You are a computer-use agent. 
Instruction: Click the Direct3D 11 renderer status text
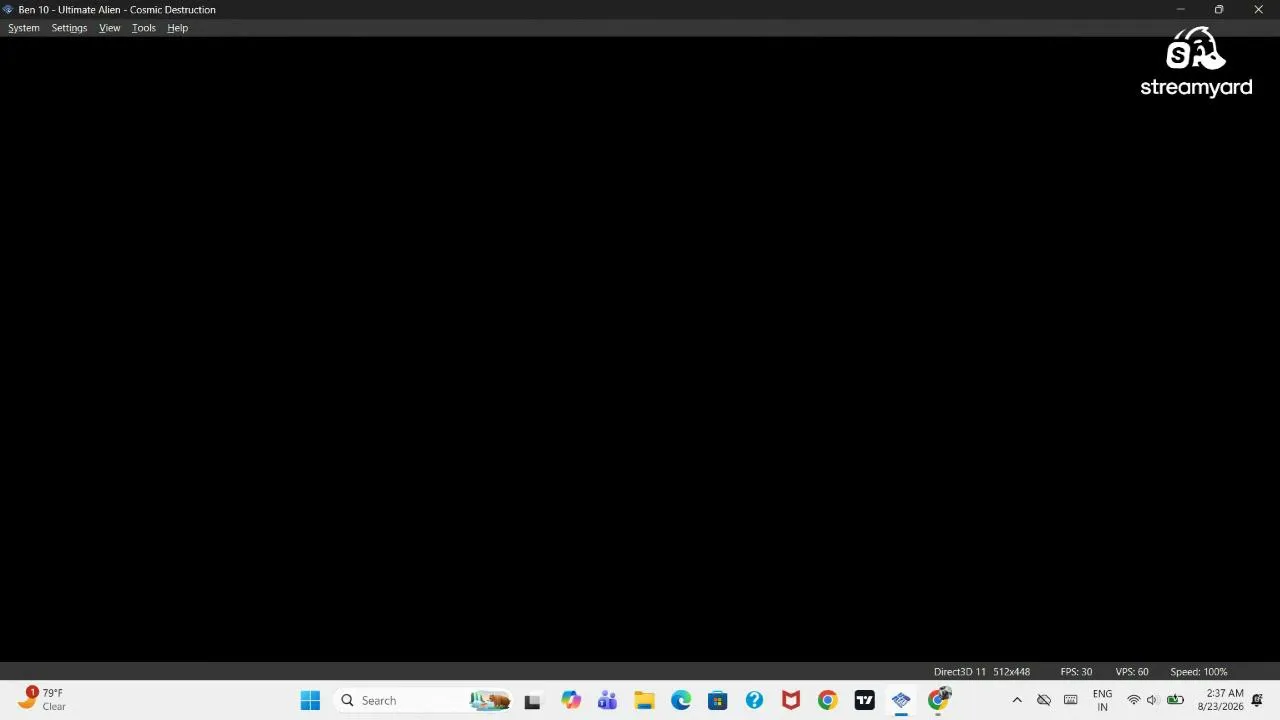click(x=960, y=672)
